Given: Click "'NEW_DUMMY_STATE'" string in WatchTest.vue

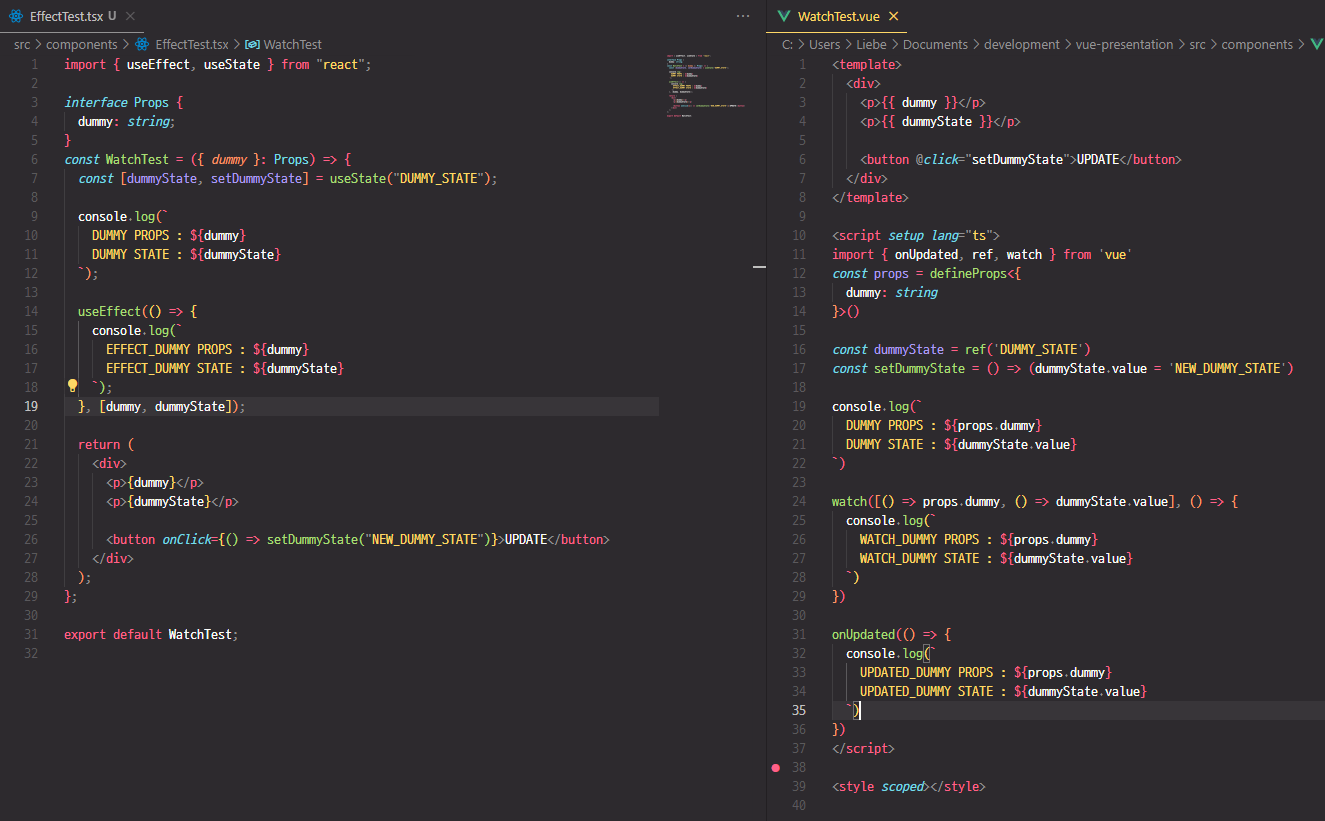Looking at the screenshot, I should tap(1227, 368).
